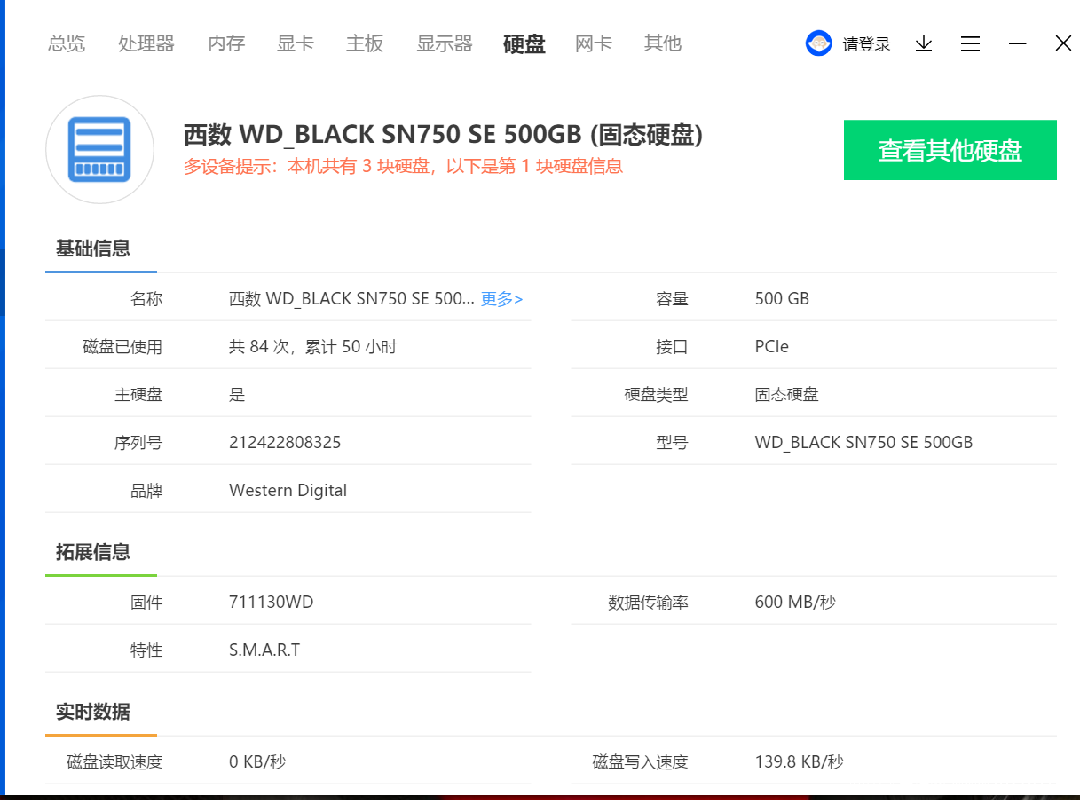
Task: Click the disk usage 共 84 次 value
Action: 312,347
